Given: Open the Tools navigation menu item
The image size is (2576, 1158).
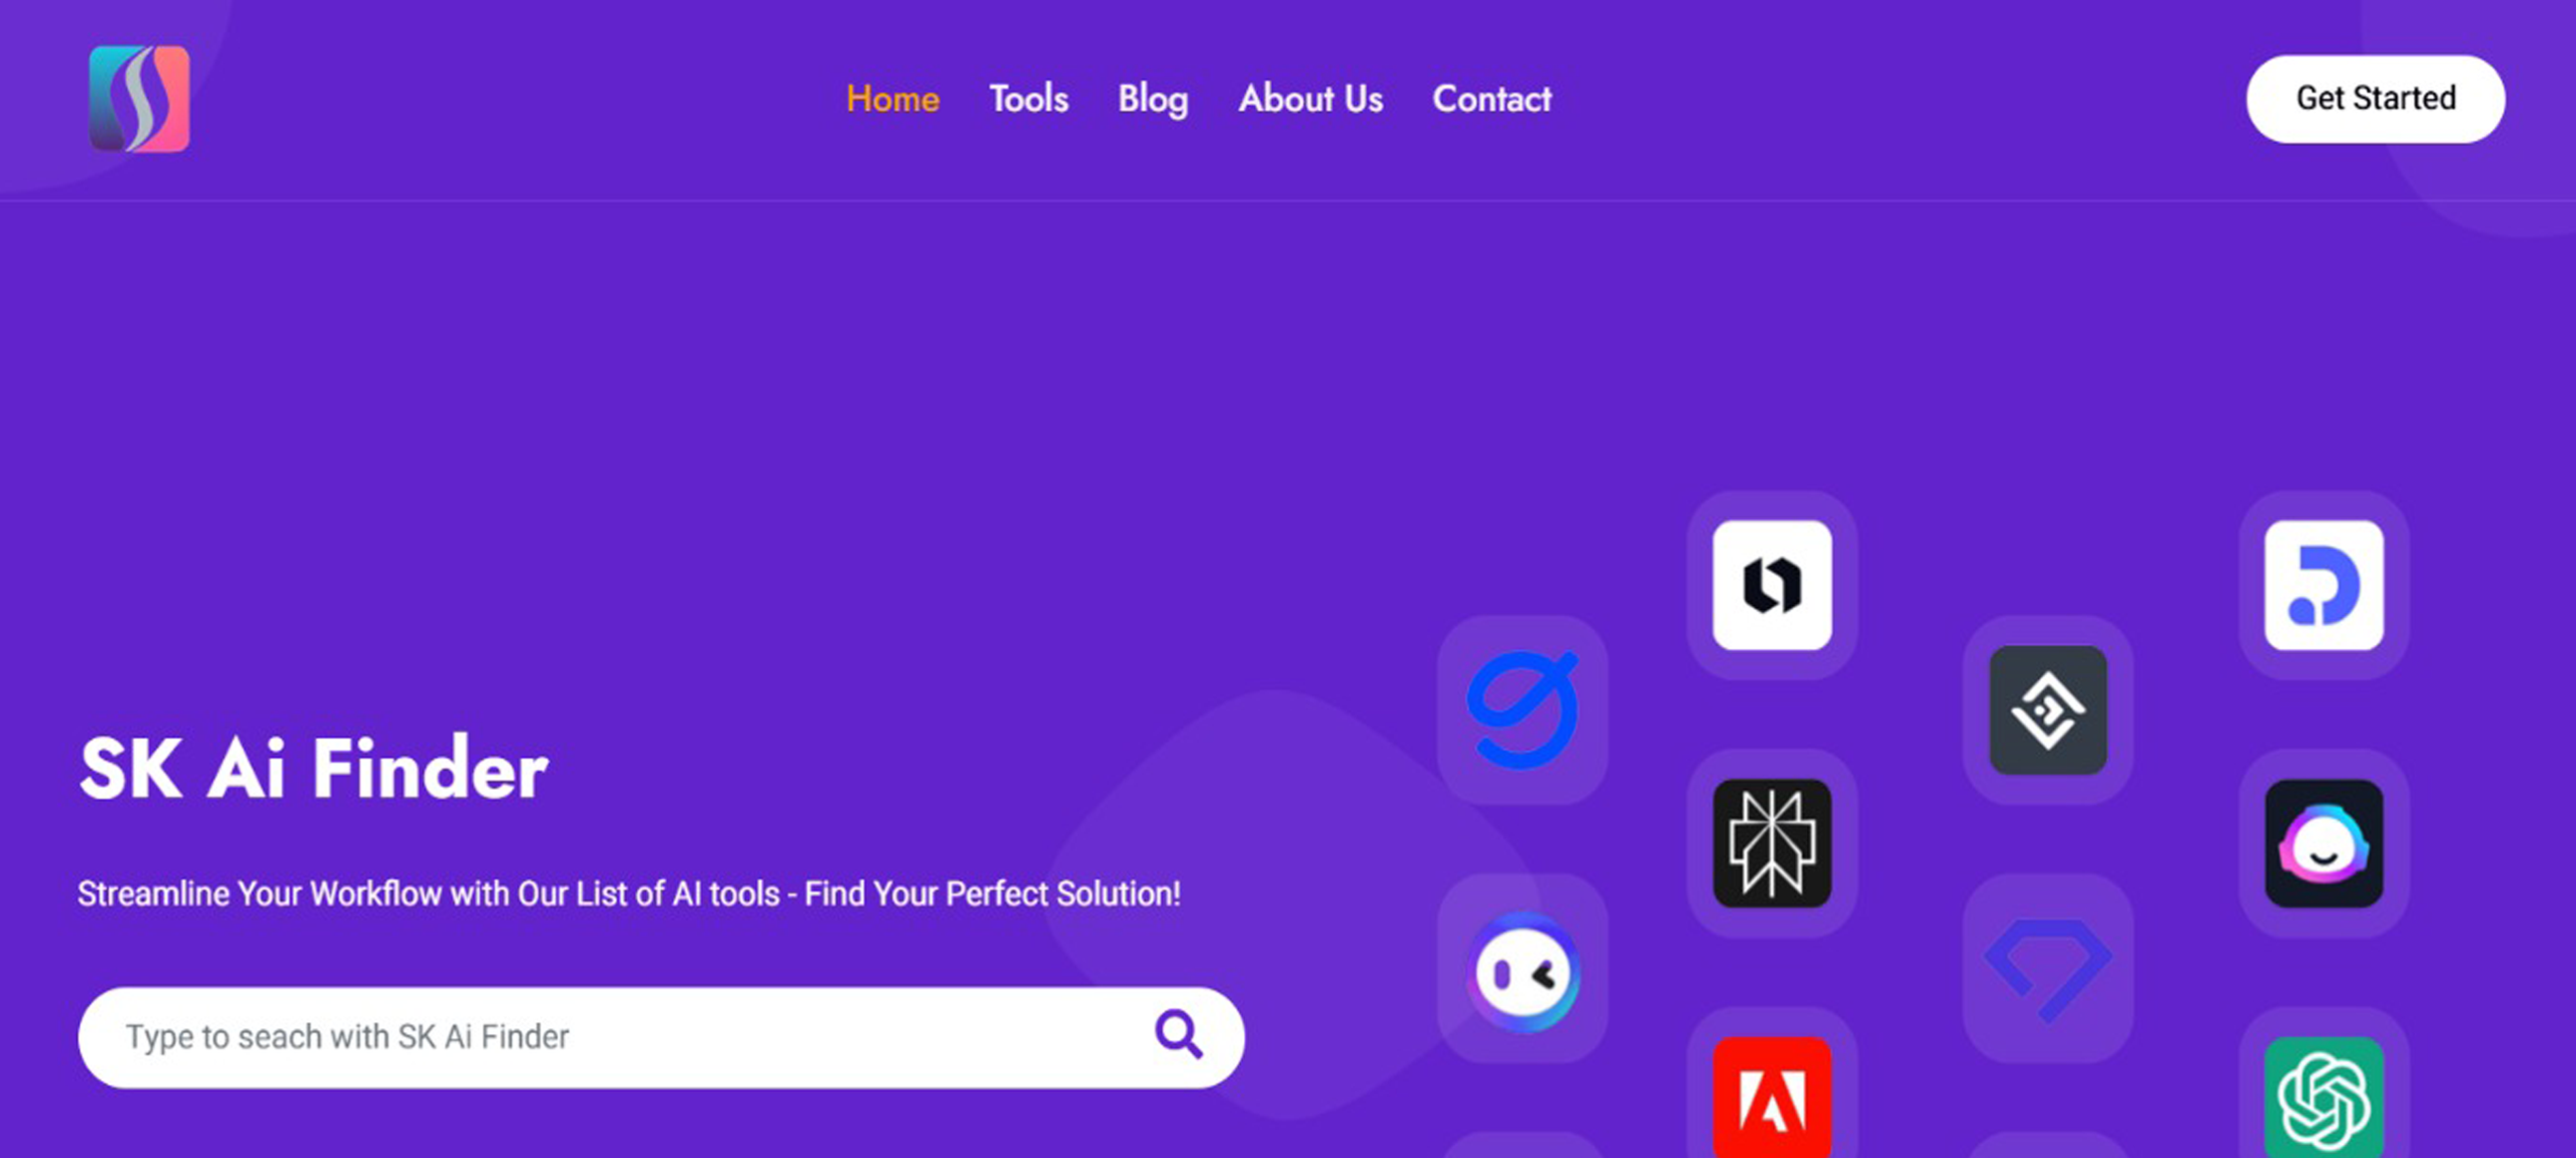Looking at the screenshot, I should (1028, 97).
